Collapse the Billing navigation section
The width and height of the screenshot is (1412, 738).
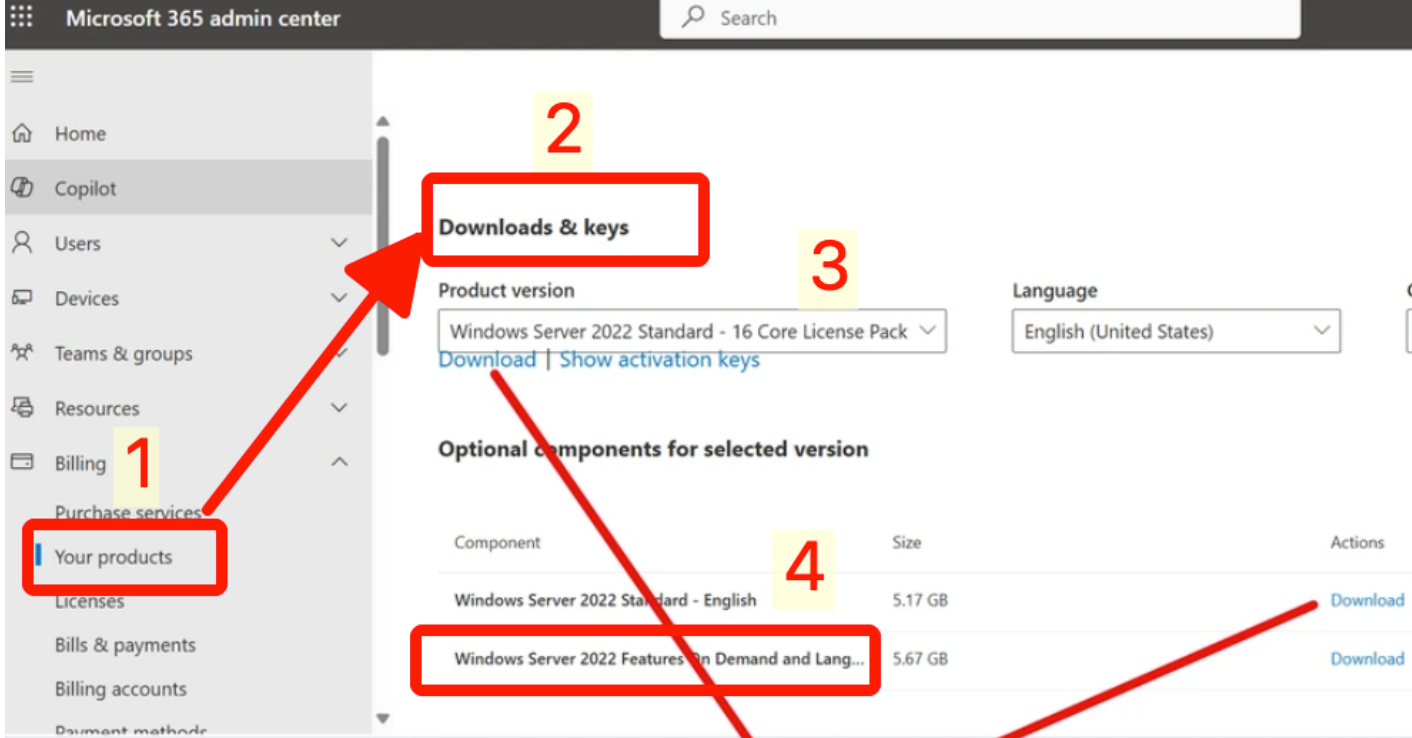(x=340, y=462)
